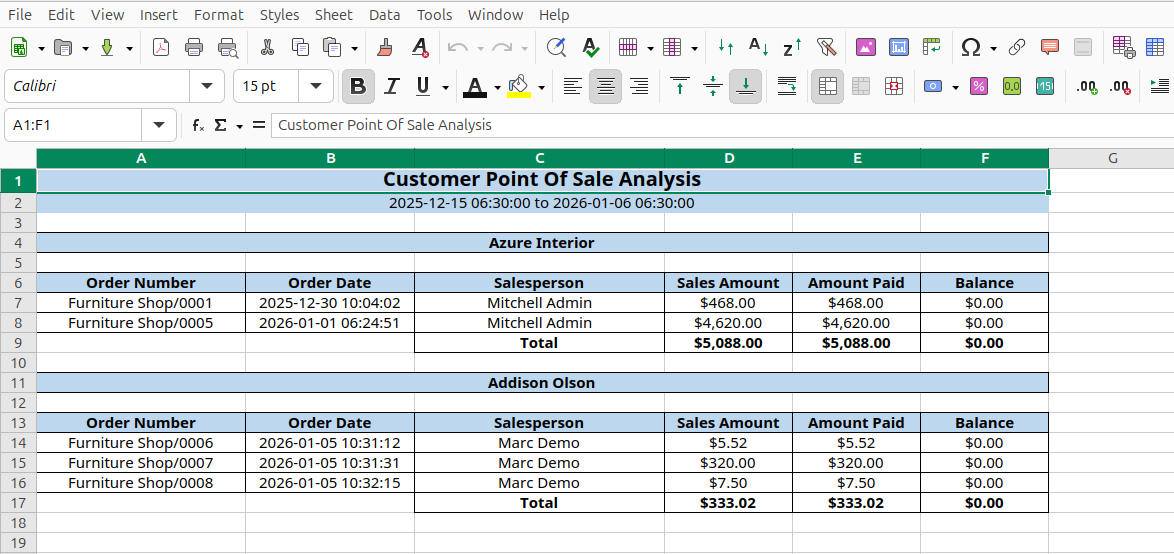This screenshot has width=1174, height=554.
Task: Open the Font Size dropdown arrow
Action: [x=316, y=86]
